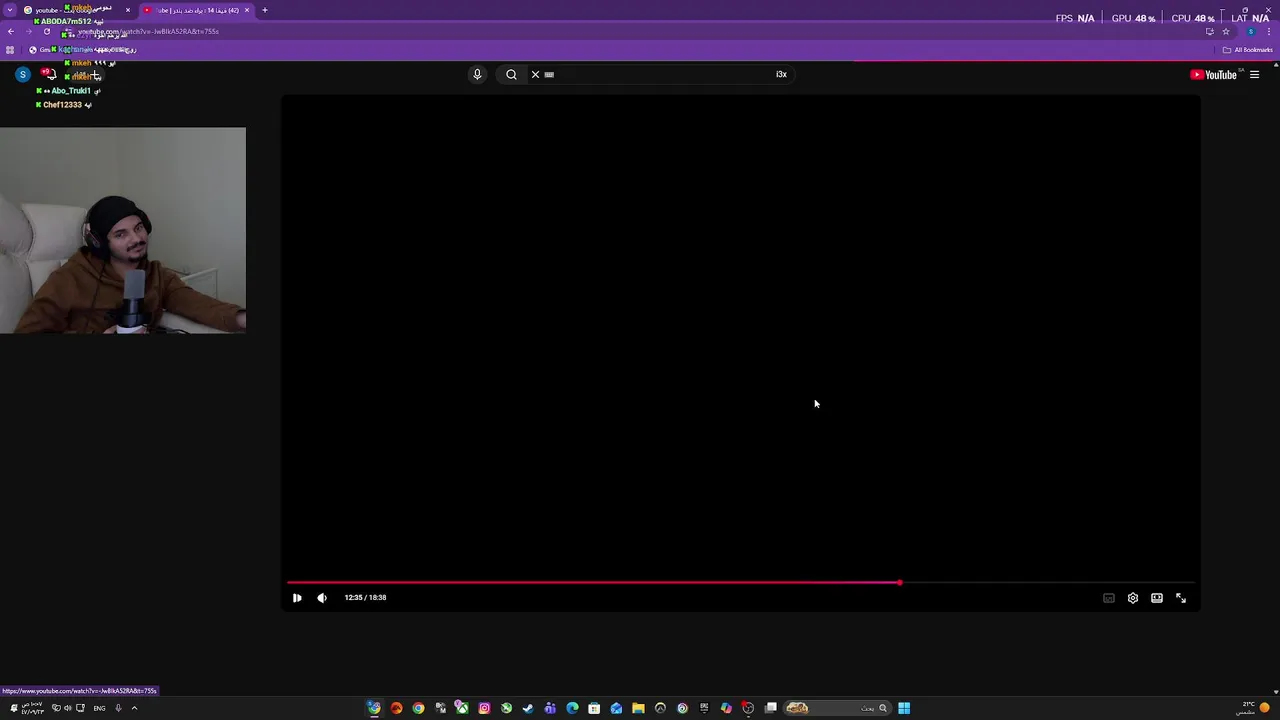Clear the search box with the X
Image resolution: width=1280 pixels, height=720 pixels.
tap(535, 75)
